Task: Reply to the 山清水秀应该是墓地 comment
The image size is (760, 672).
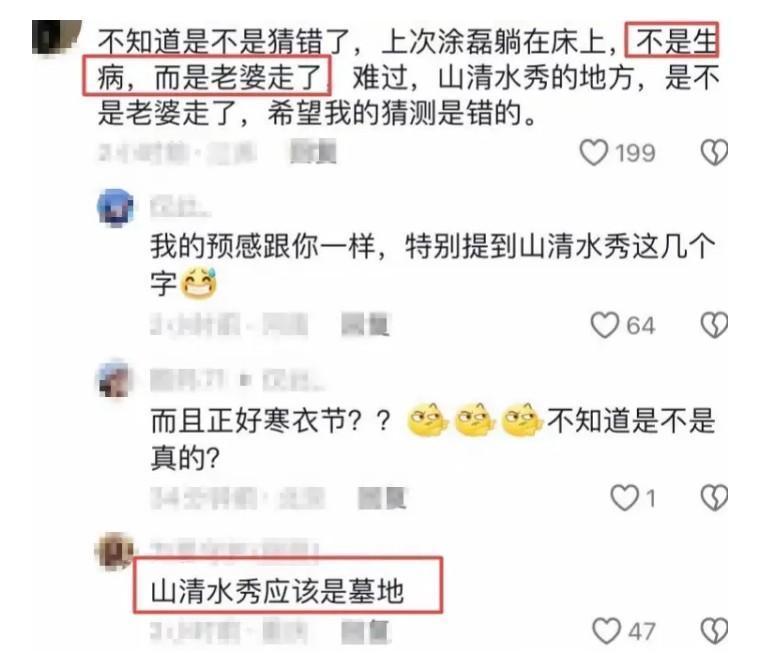Action: [365, 631]
